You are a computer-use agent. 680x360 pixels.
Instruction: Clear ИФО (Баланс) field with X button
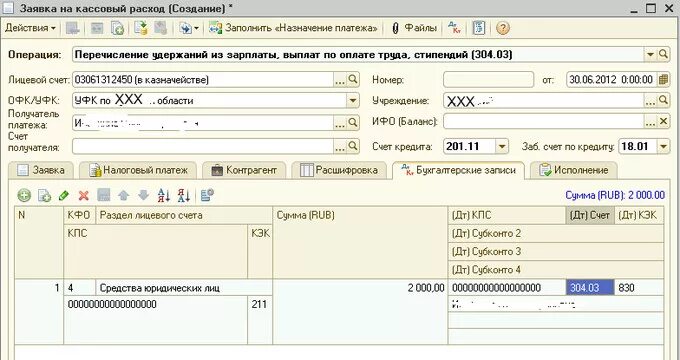coord(663,122)
